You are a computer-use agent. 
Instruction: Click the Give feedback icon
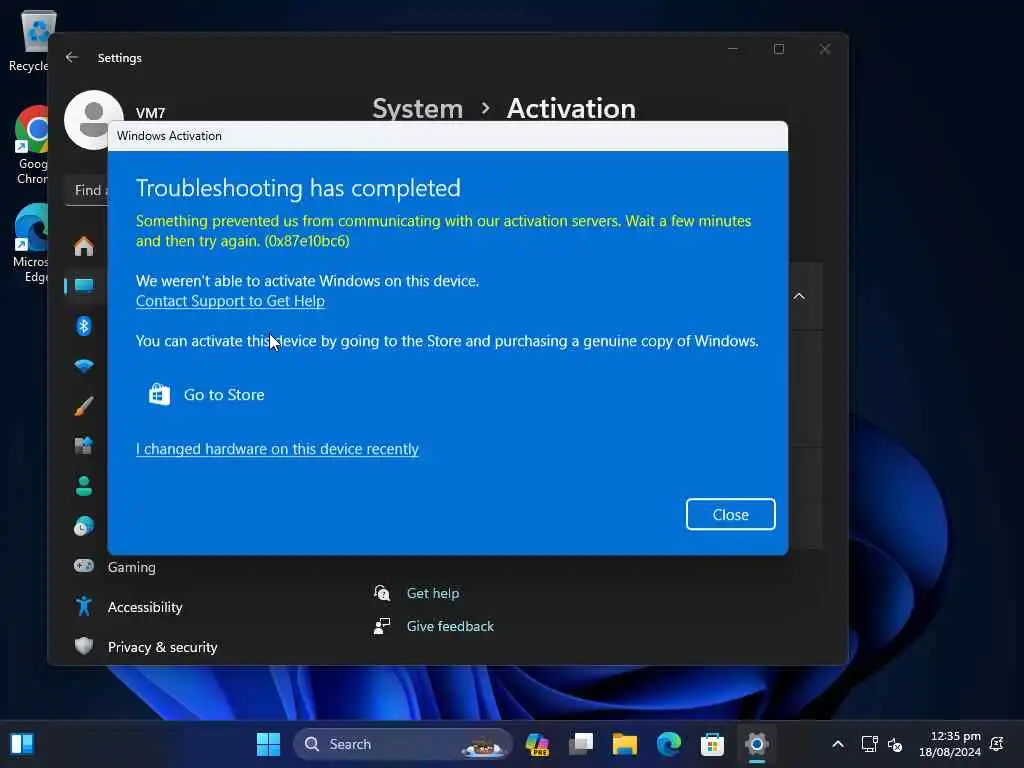[x=382, y=626]
